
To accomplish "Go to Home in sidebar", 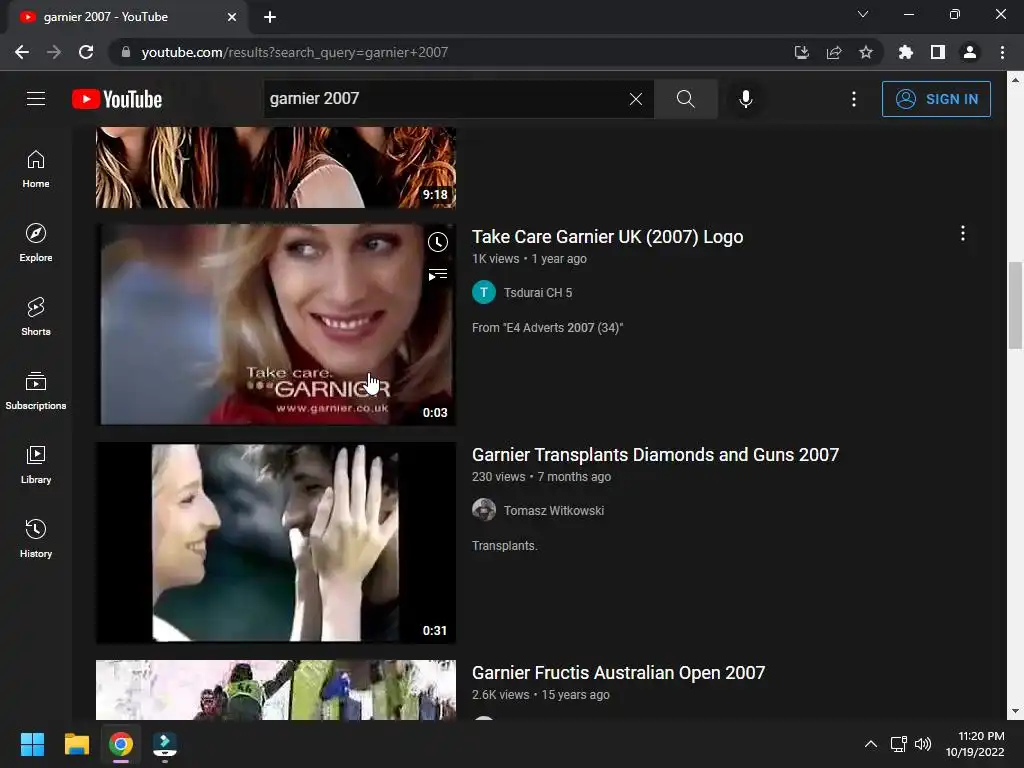I will tap(36, 168).
